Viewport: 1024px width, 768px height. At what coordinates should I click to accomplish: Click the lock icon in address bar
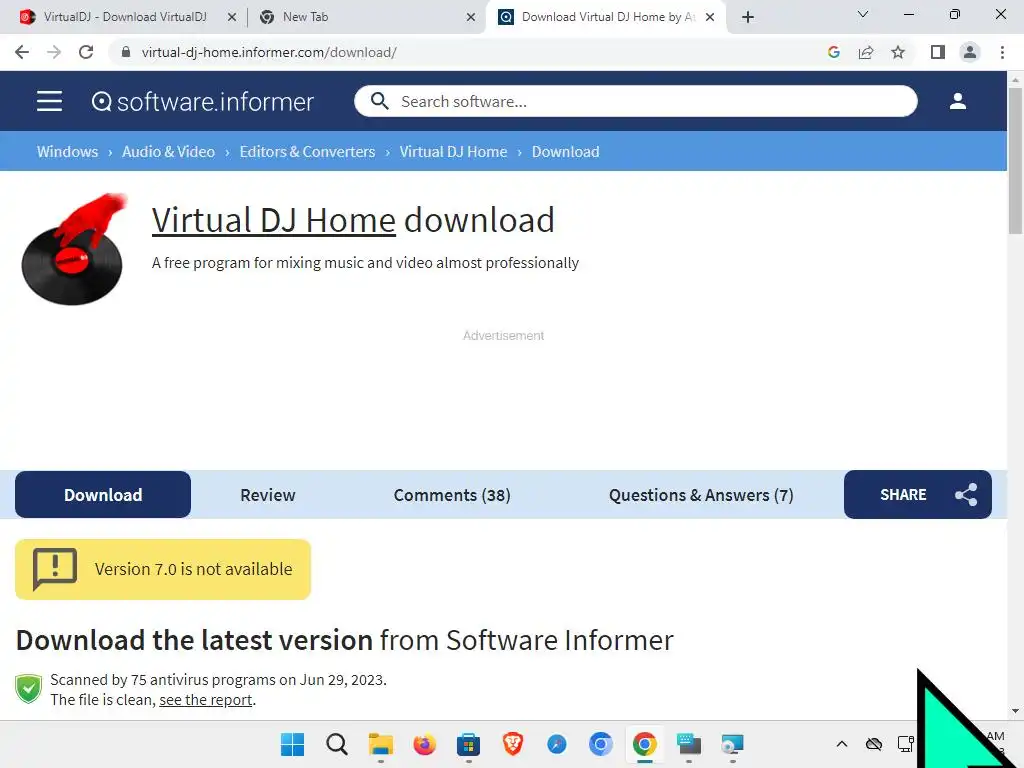[126, 52]
